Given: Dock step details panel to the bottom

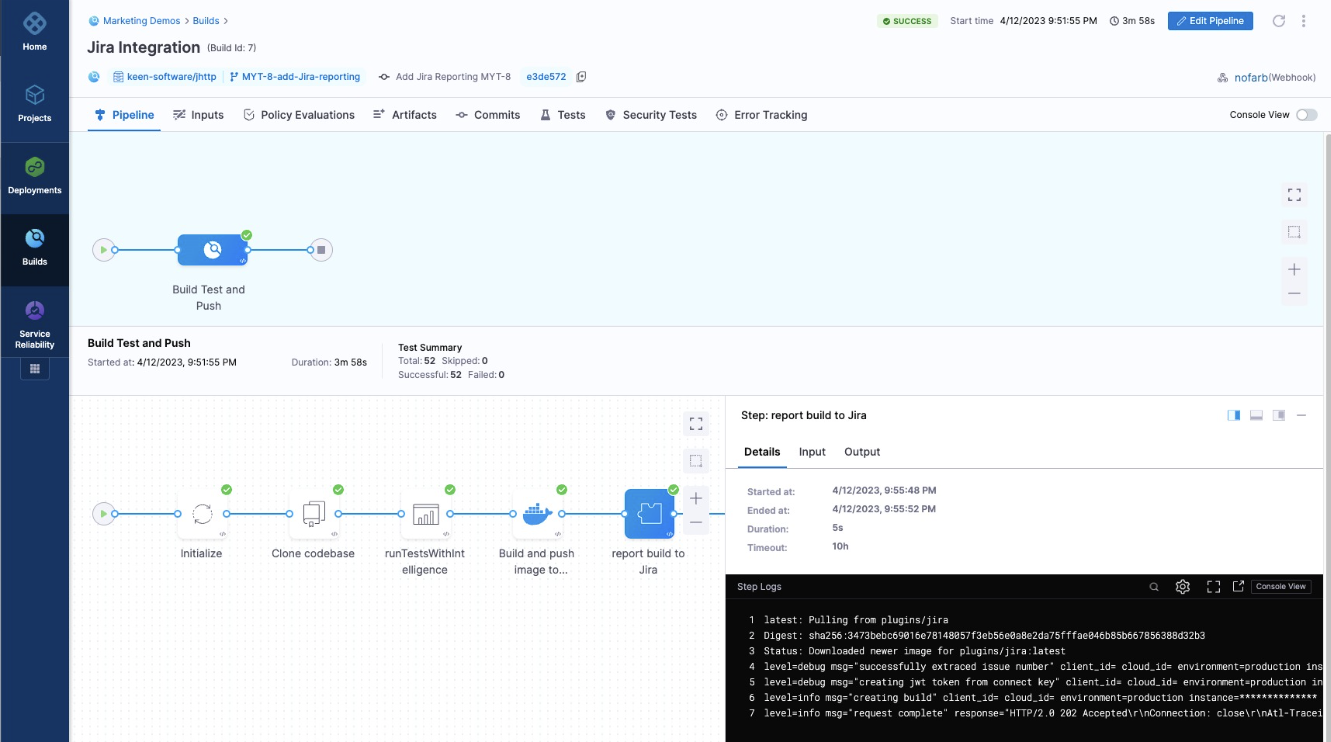Looking at the screenshot, I should click(x=1256, y=415).
